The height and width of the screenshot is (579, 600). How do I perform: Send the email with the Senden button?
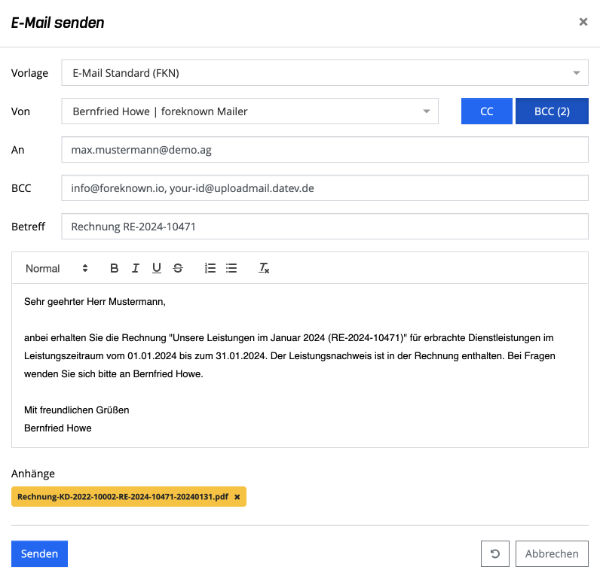pyautogui.click(x=39, y=553)
